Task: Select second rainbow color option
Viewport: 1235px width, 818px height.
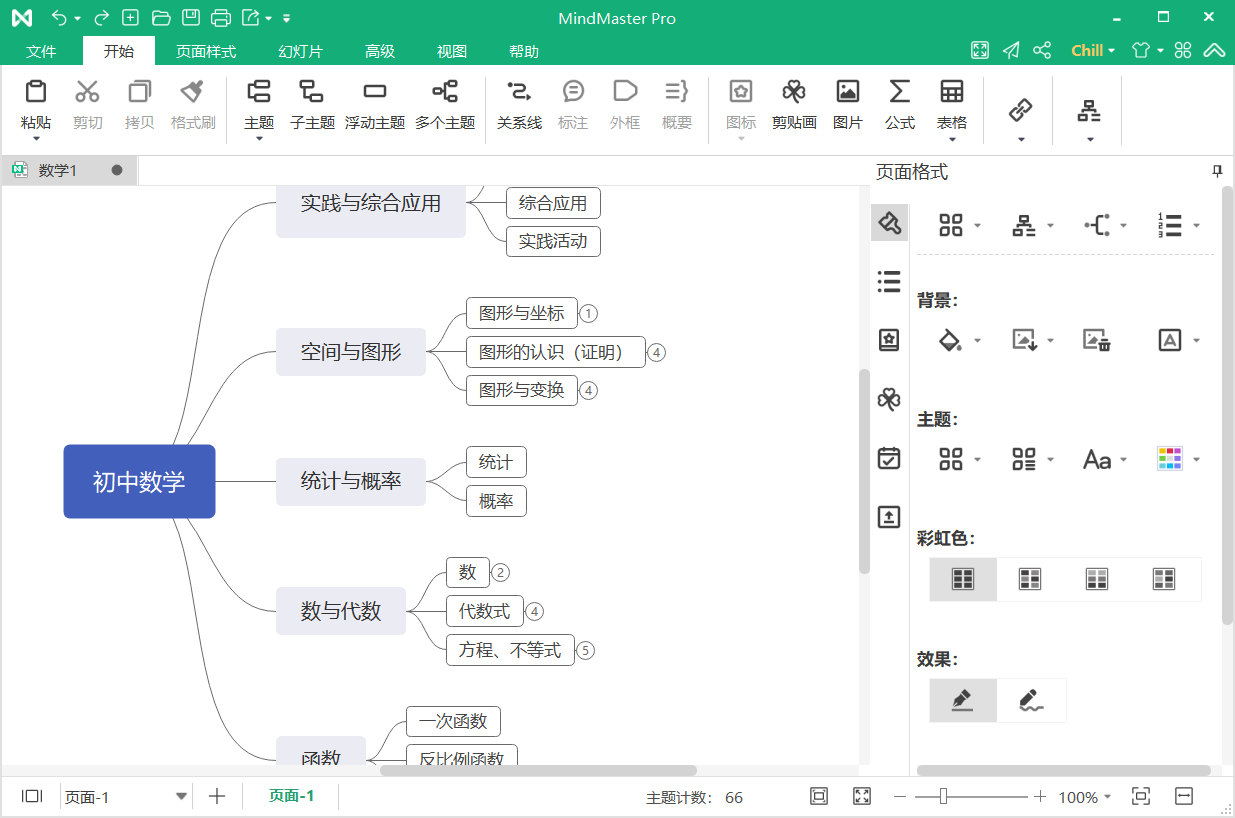Action: click(x=1030, y=579)
